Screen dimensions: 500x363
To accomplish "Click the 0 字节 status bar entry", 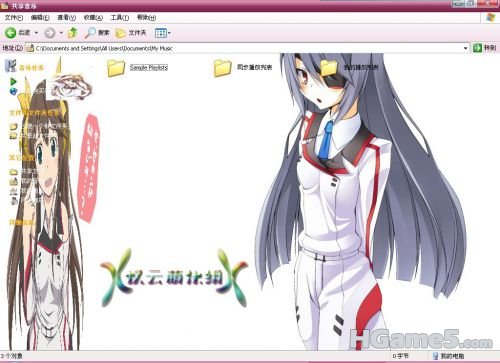I will tap(401, 356).
